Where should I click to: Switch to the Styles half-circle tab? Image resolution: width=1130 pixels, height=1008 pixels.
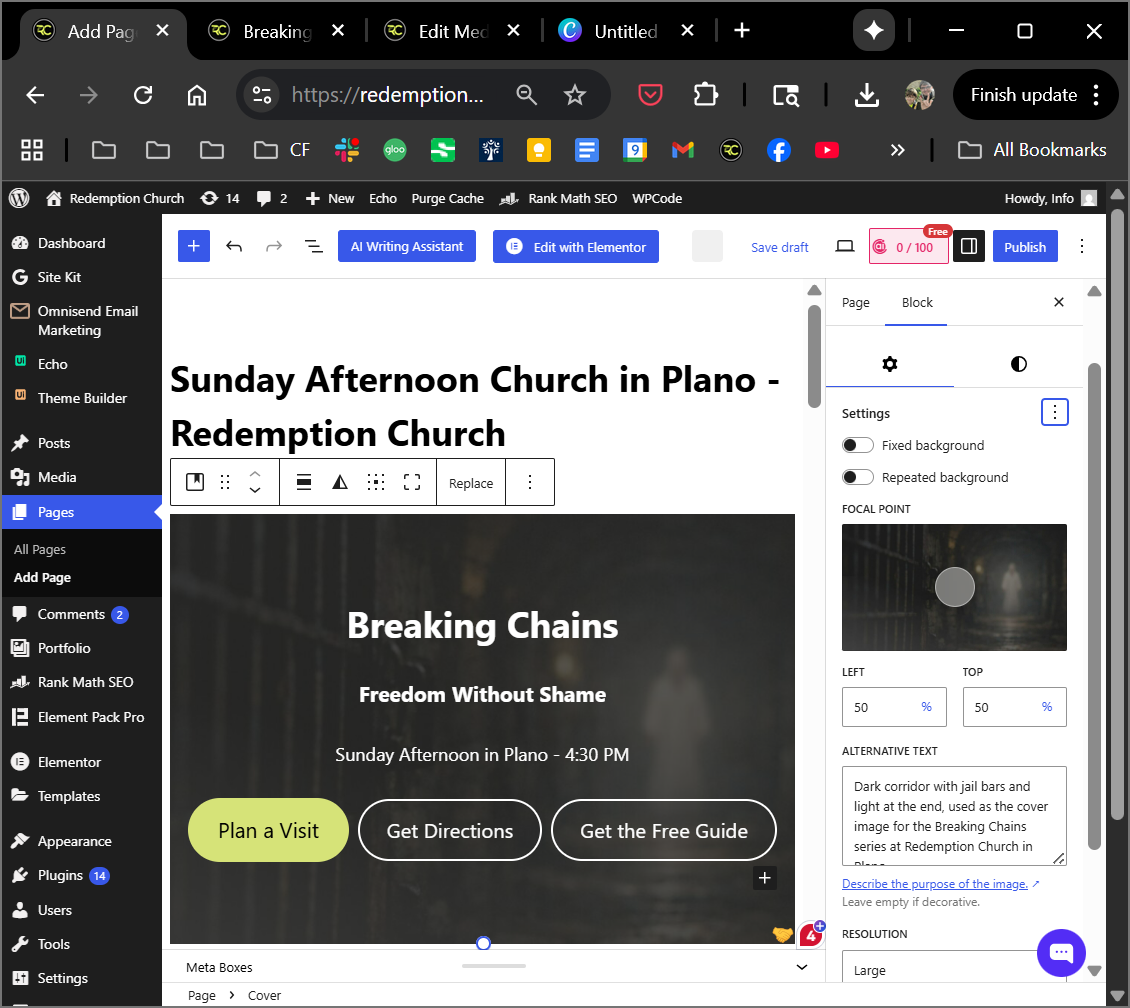tap(1018, 364)
